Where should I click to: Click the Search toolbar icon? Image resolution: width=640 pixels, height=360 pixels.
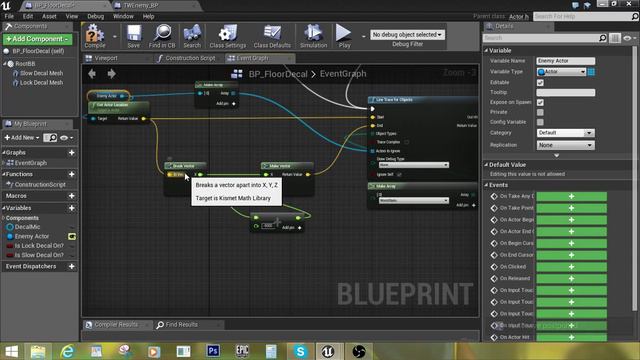tap(192, 36)
